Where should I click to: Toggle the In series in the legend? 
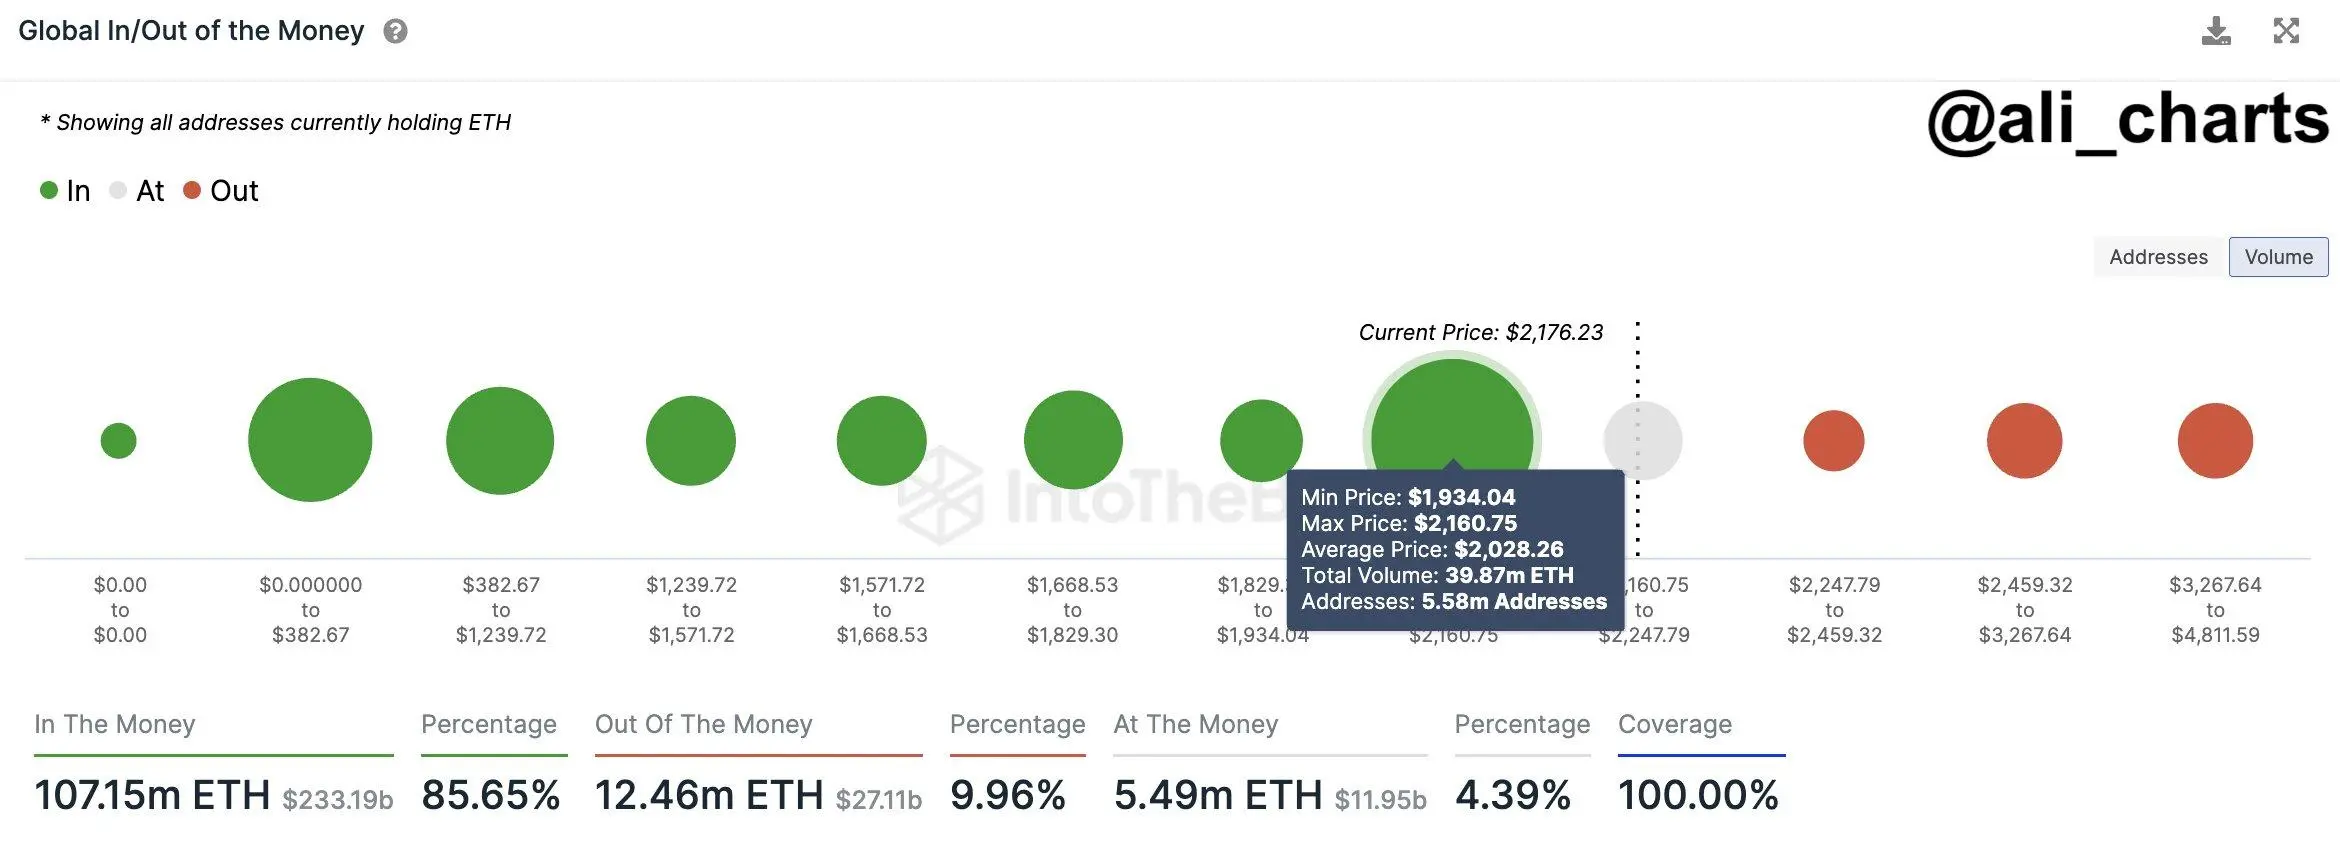click(x=78, y=190)
